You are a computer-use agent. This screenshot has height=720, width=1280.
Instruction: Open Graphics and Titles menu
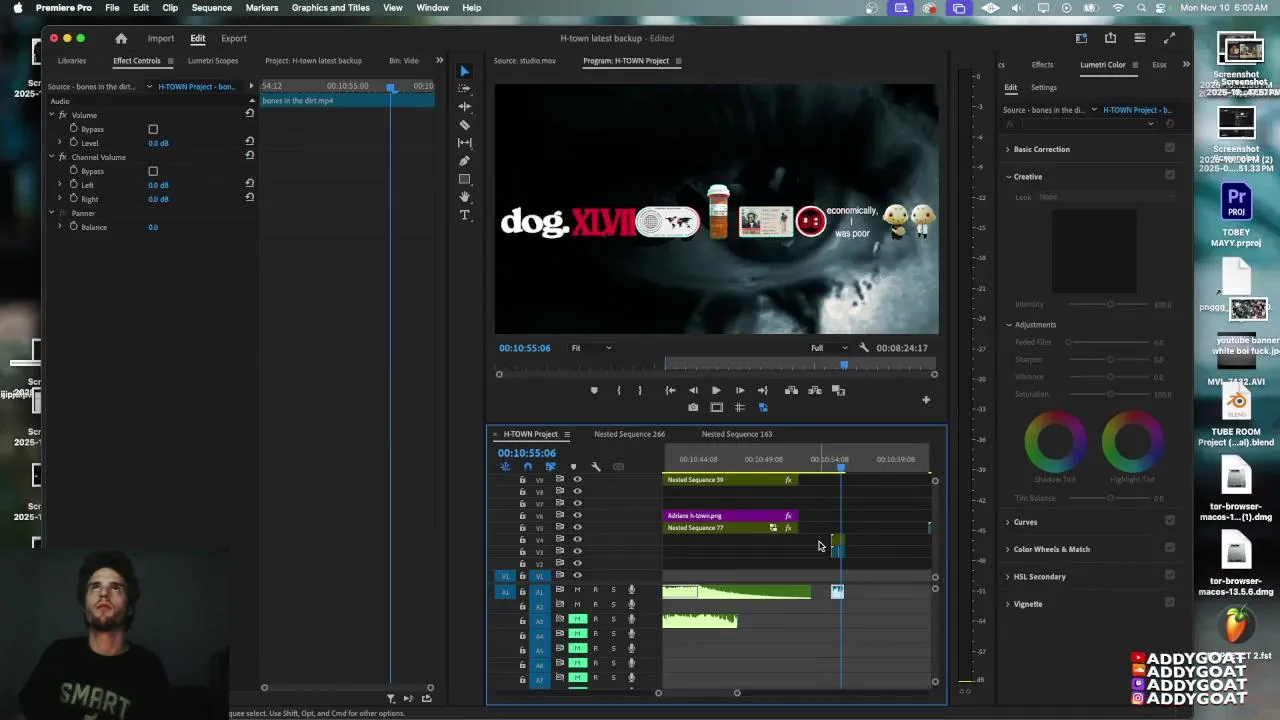(x=330, y=7)
